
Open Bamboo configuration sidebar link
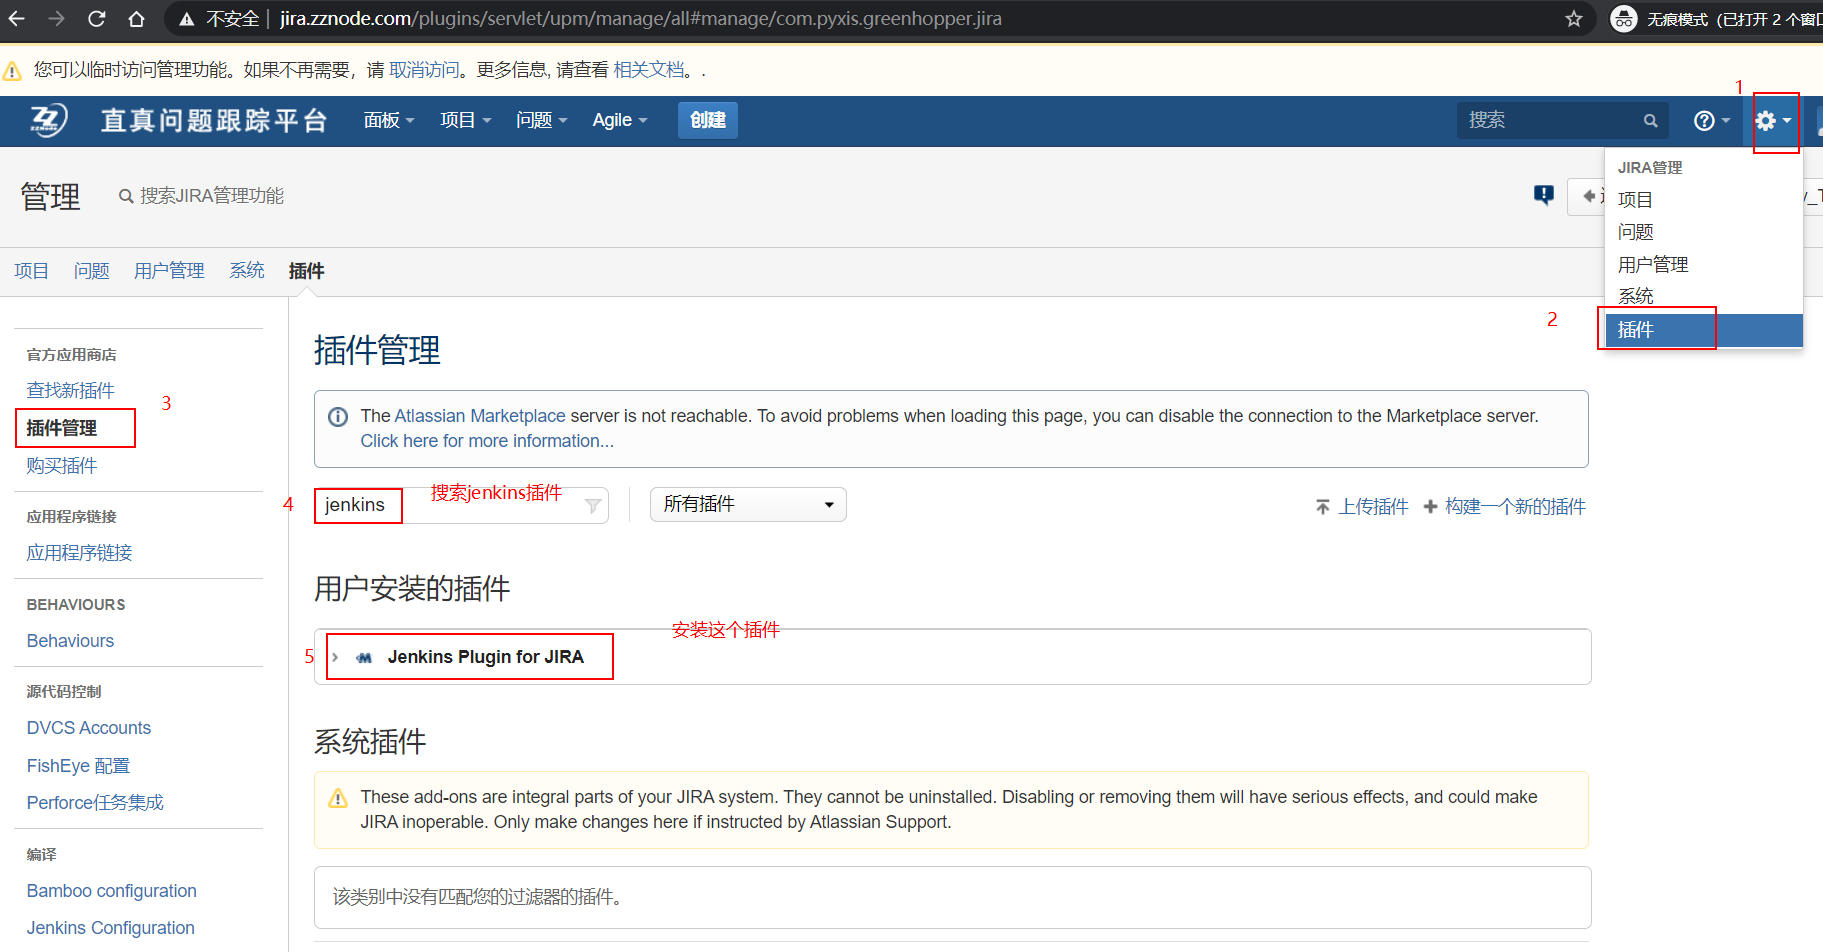[x=112, y=891]
